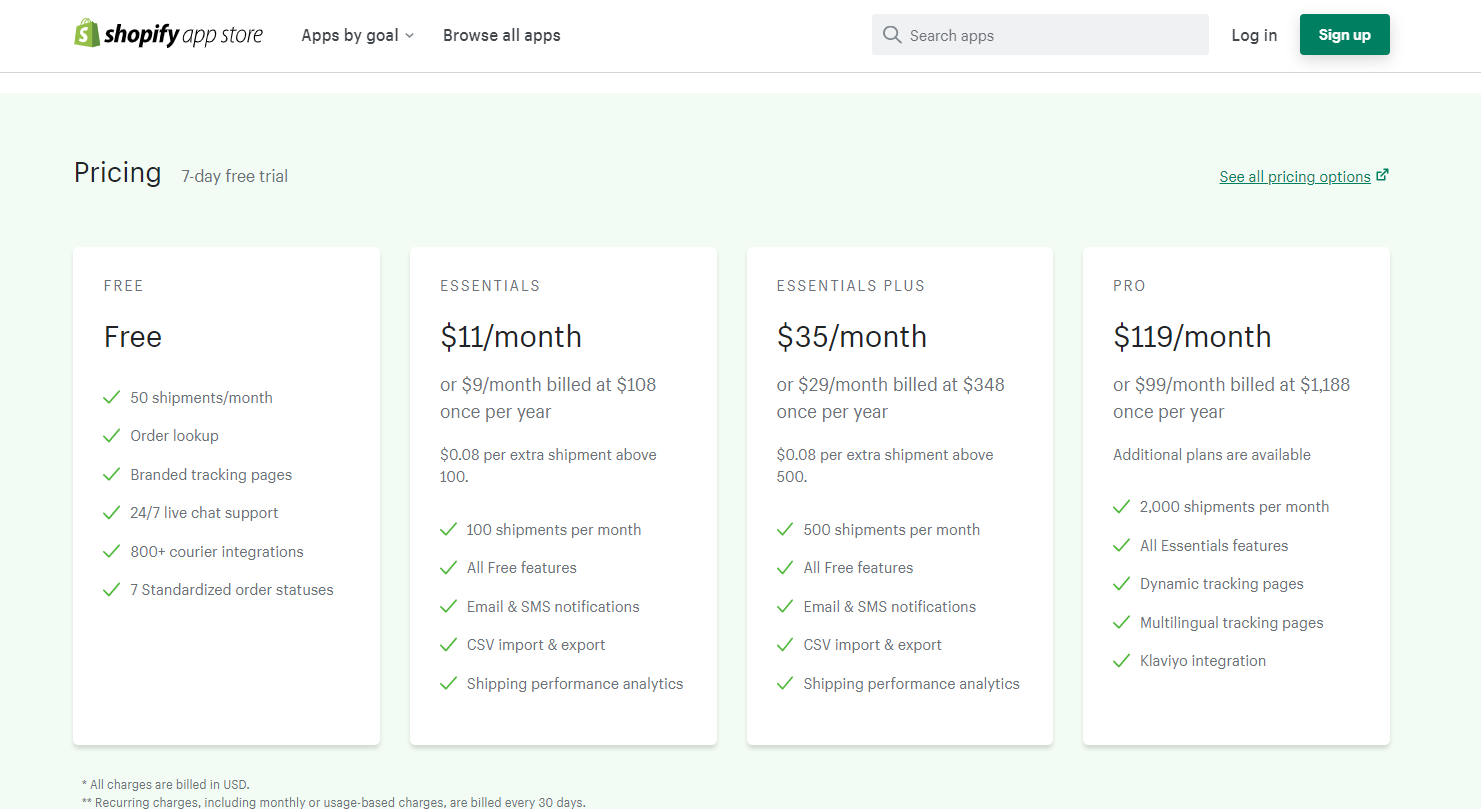Screen dimensions: 1481x809
Task: Select the Pro $119/month plan price
Action: click(x=1192, y=337)
